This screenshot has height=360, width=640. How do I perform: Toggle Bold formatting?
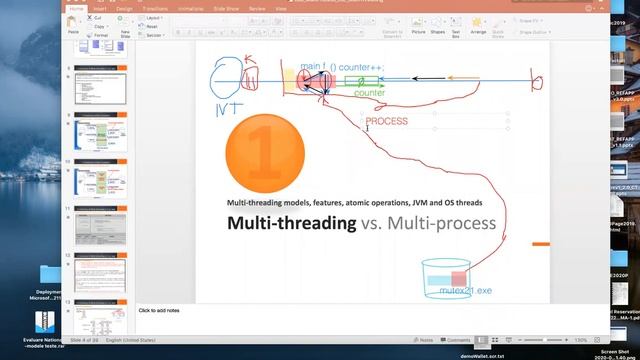point(178,33)
